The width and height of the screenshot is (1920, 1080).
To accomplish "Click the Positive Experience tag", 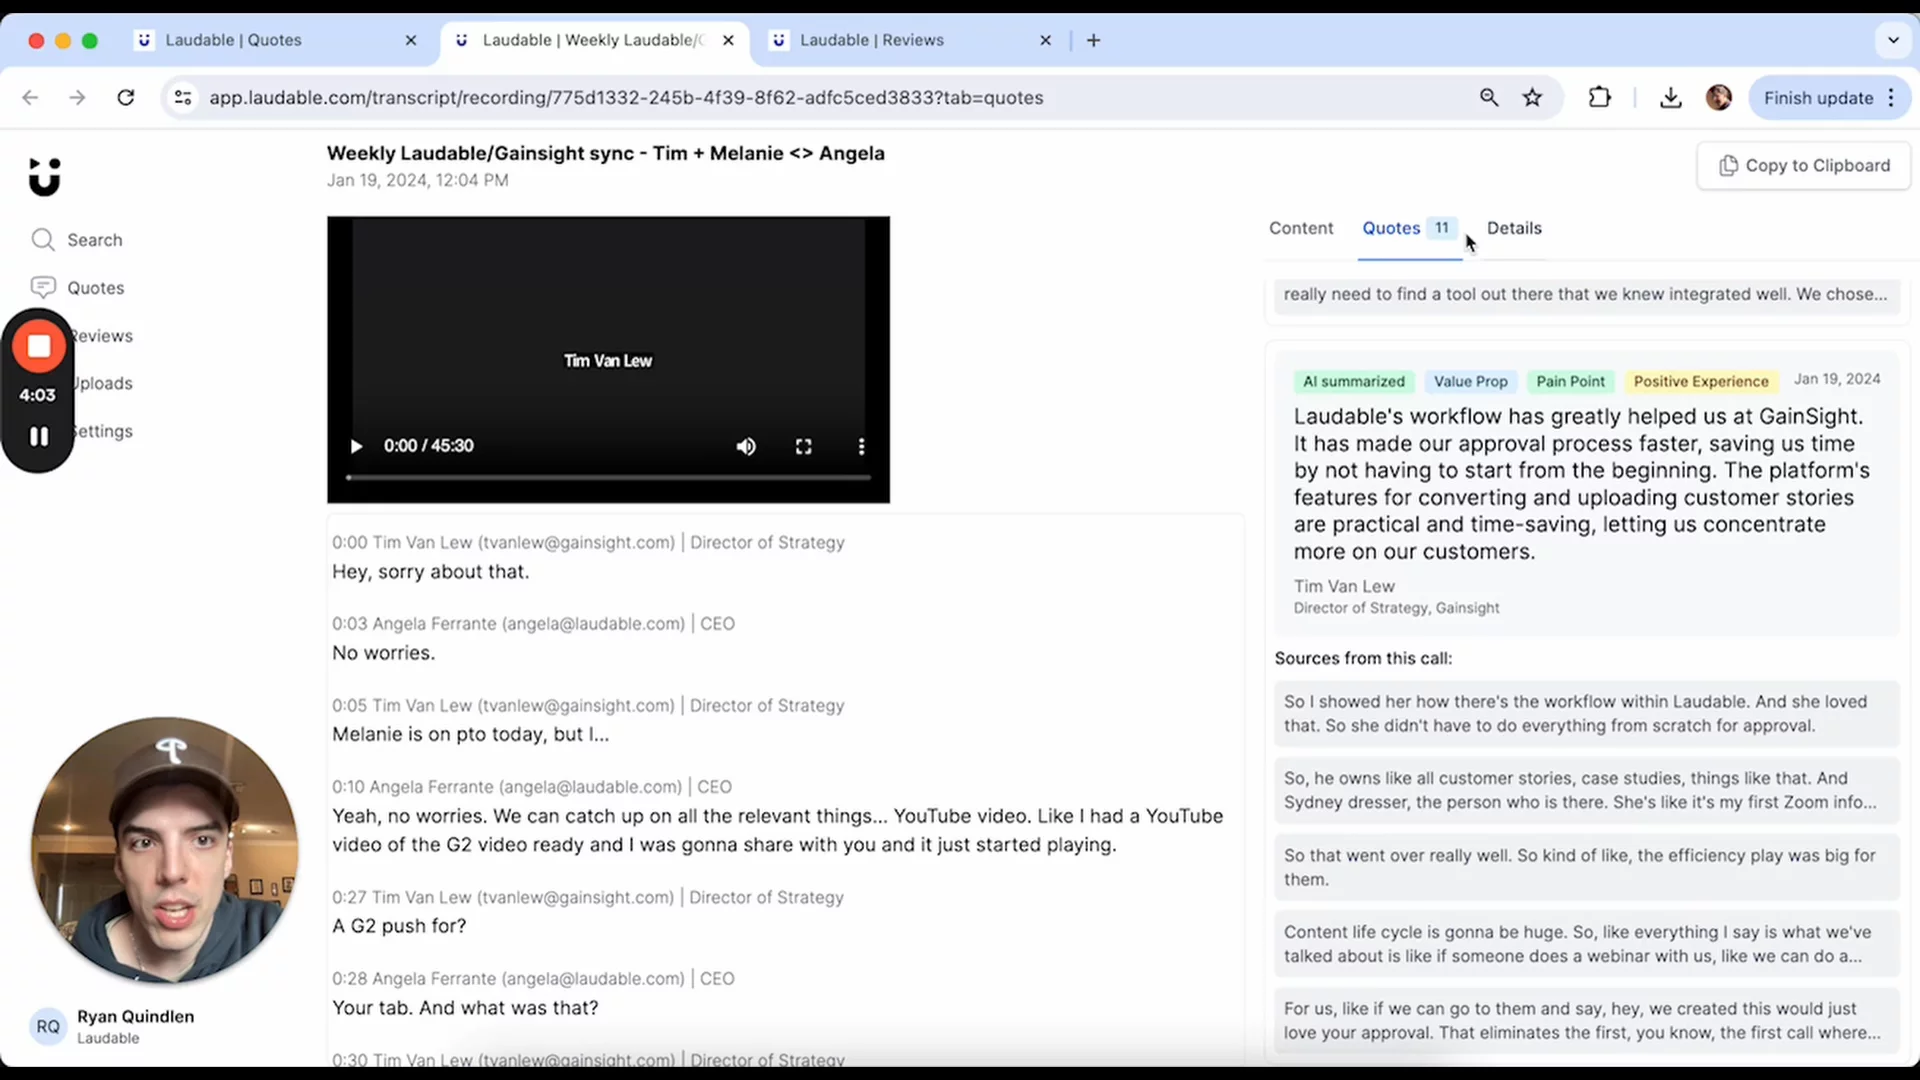I will click(1700, 381).
